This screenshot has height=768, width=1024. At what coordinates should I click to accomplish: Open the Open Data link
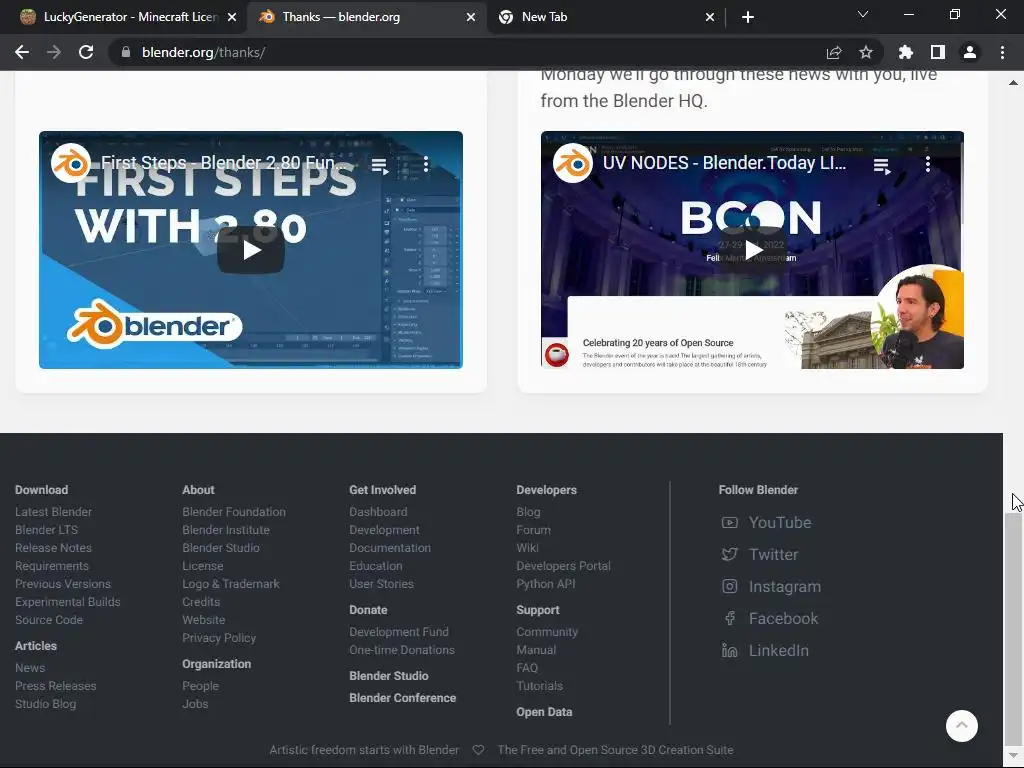(x=544, y=712)
